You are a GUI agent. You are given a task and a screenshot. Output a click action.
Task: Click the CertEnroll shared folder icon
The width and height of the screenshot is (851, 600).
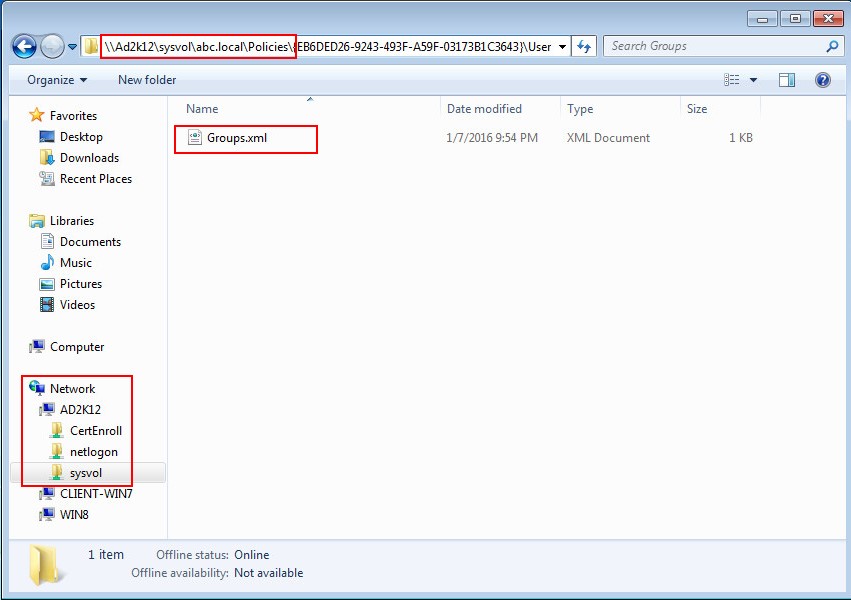[56, 430]
